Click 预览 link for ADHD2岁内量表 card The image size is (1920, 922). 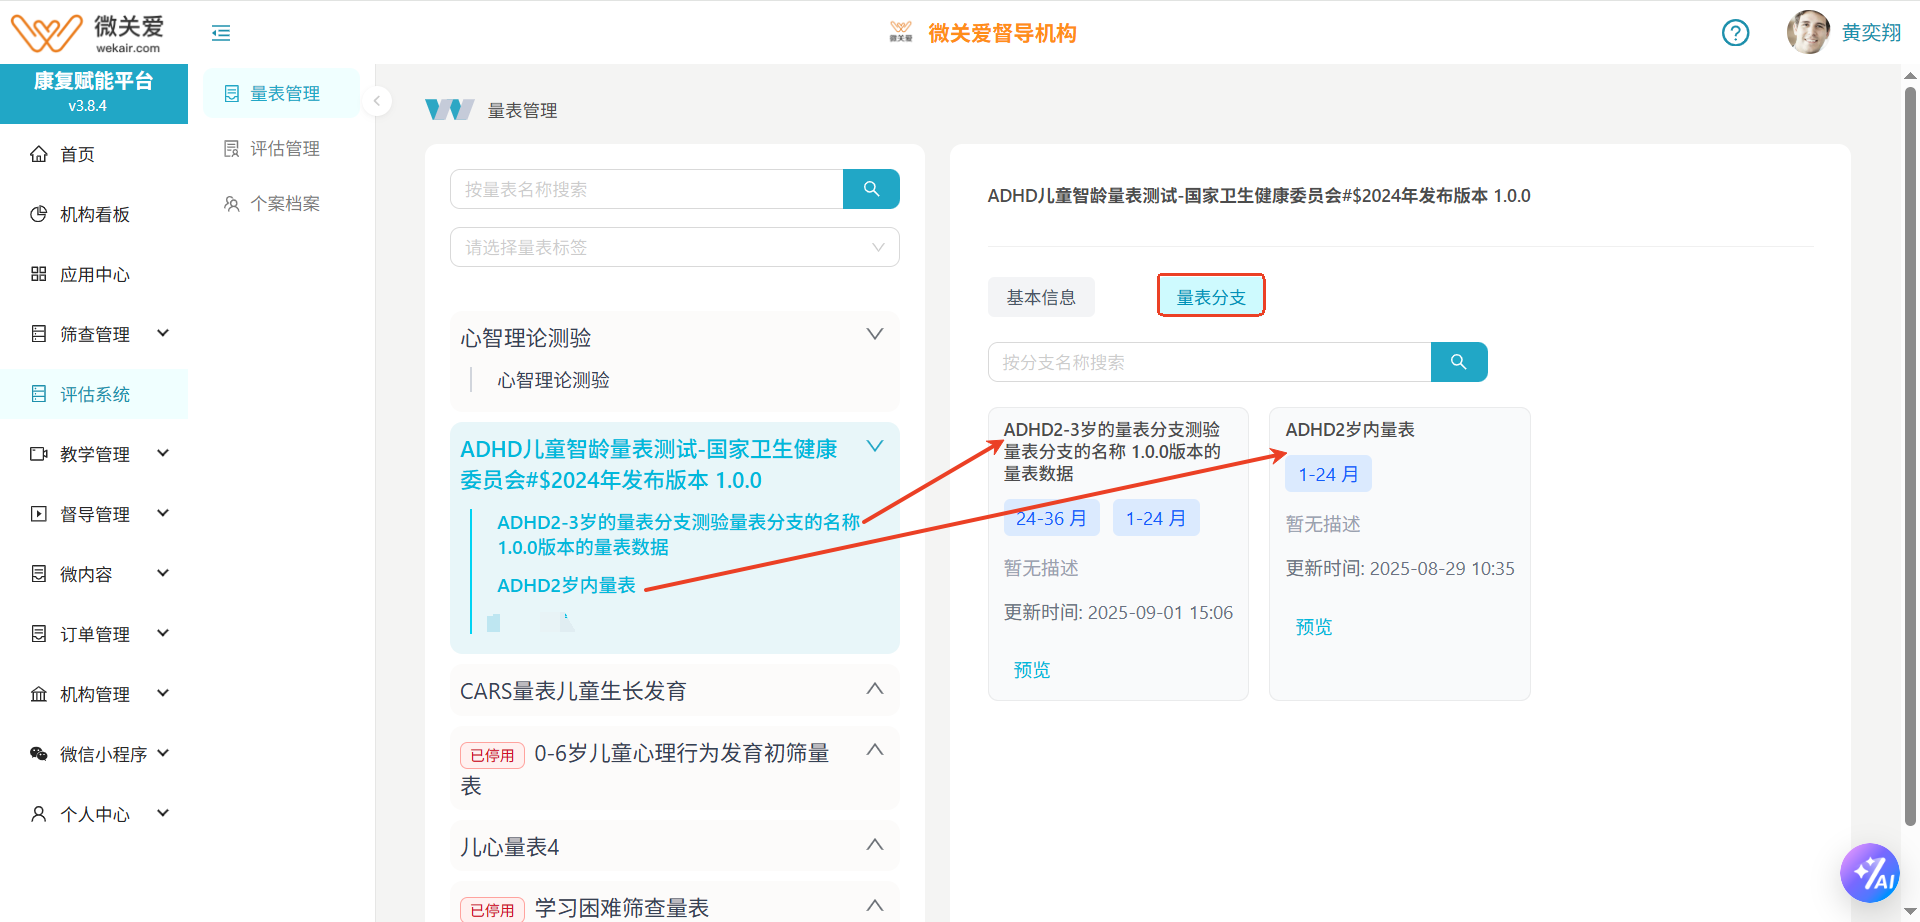click(1313, 627)
